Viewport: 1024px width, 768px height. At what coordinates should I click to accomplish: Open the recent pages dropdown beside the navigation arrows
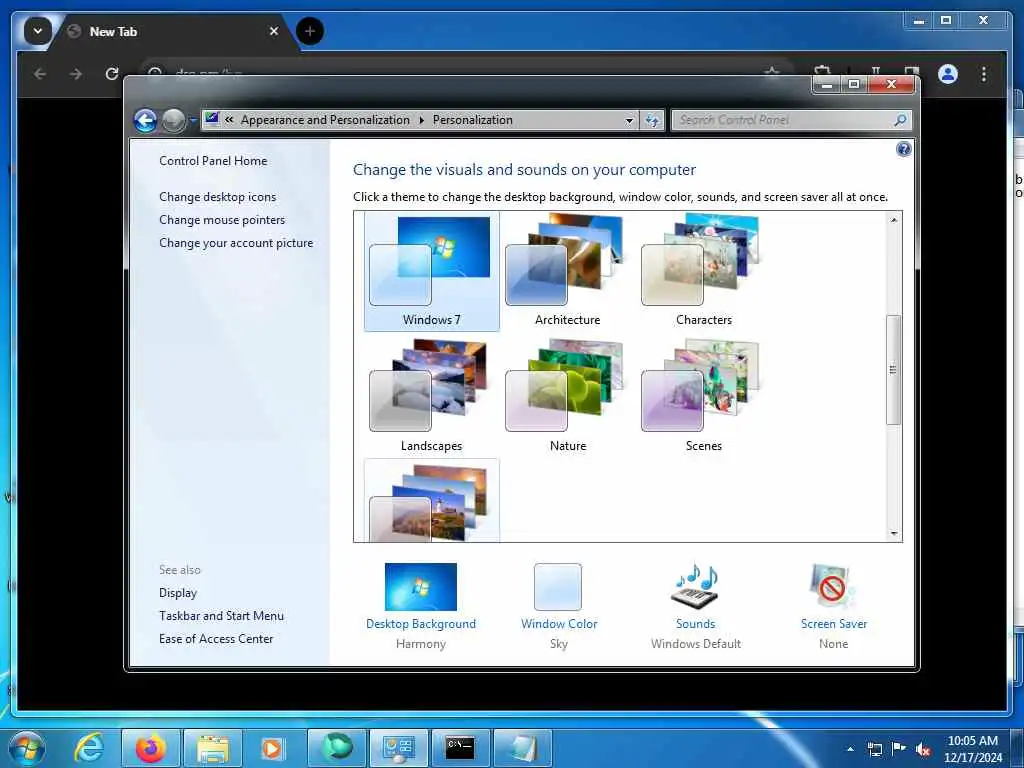(193, 120)
